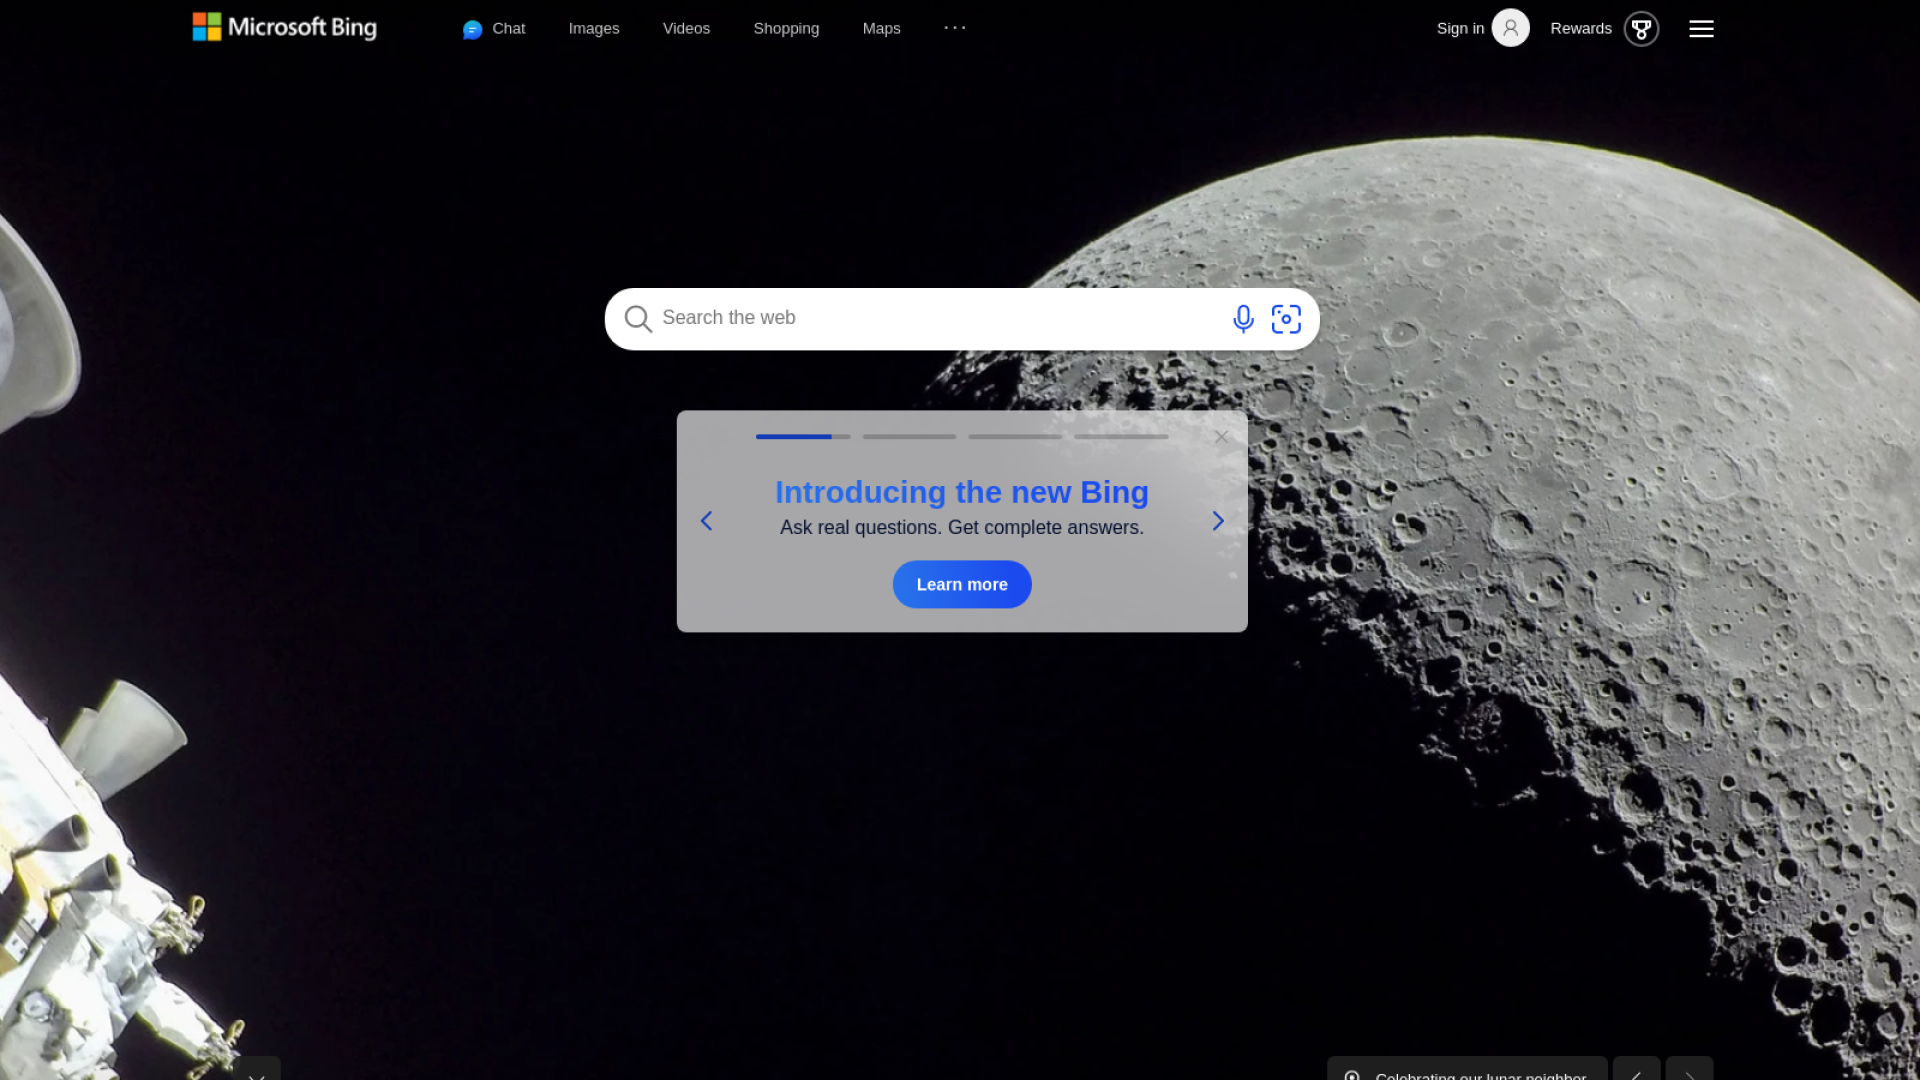This screenshot has width=1920, height=1080.
Task: Open the Shopping link
Action: [786, 29]
